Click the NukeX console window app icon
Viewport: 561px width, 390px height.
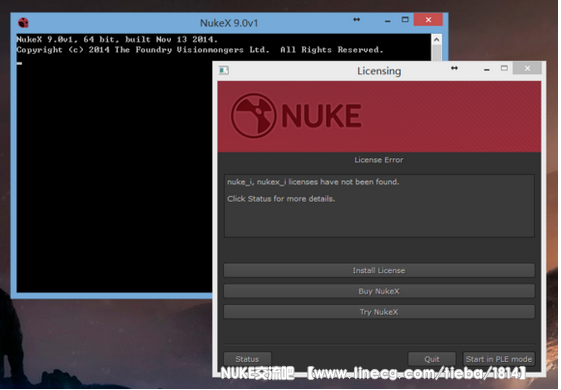pyautogui.click(x=24, y=23)
